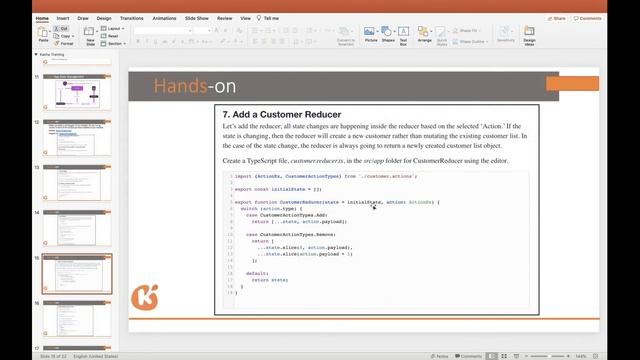Click the Paste clipboard icon

[x=42, y=33]
